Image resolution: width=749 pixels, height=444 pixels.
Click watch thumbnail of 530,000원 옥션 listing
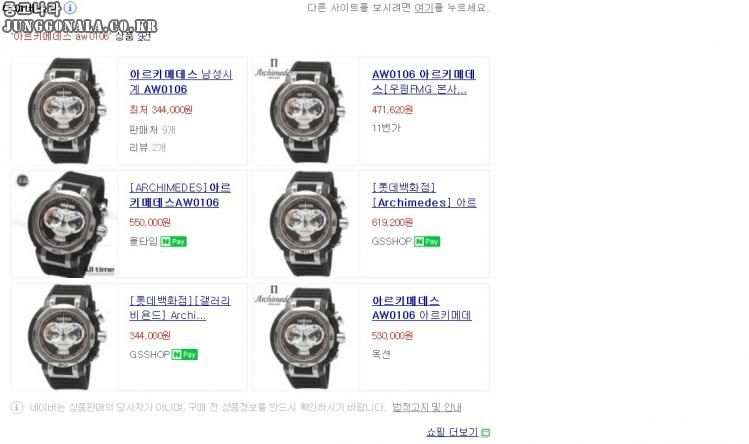306,337
